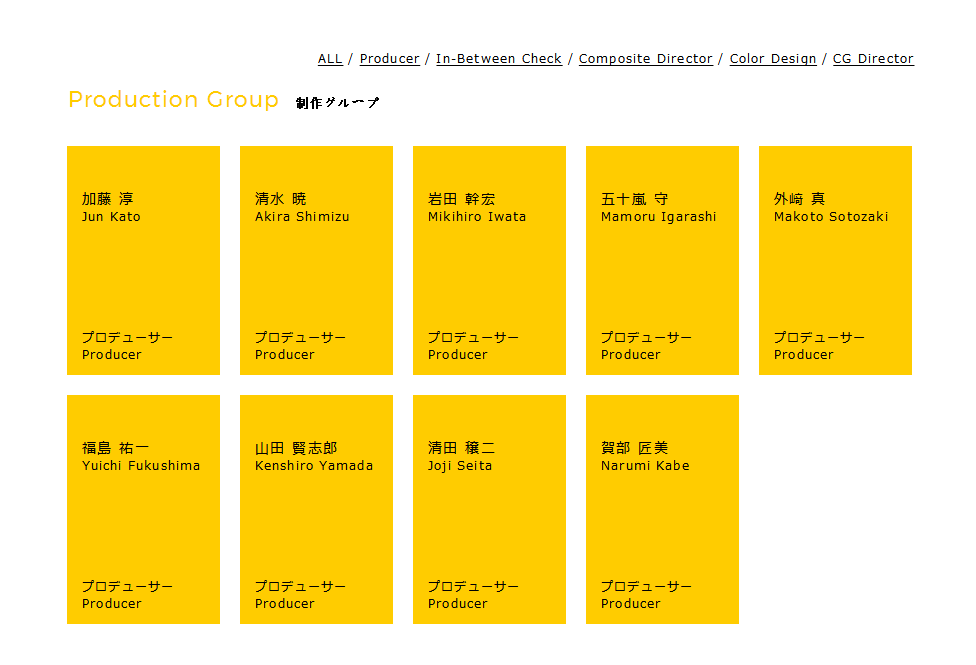The width and height of the screenshot is (976, 665).
Task: Open Mamoru Igarashi's card
Action: tap(662, 260)
